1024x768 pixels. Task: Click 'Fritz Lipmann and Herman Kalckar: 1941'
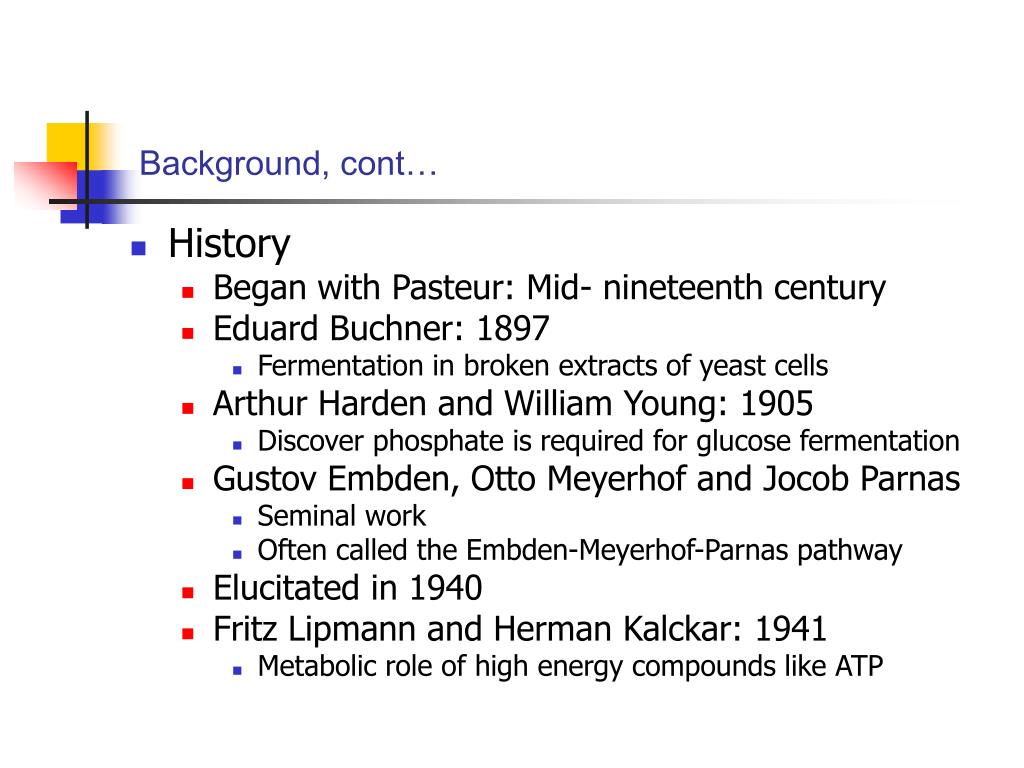tap(520, 630)
